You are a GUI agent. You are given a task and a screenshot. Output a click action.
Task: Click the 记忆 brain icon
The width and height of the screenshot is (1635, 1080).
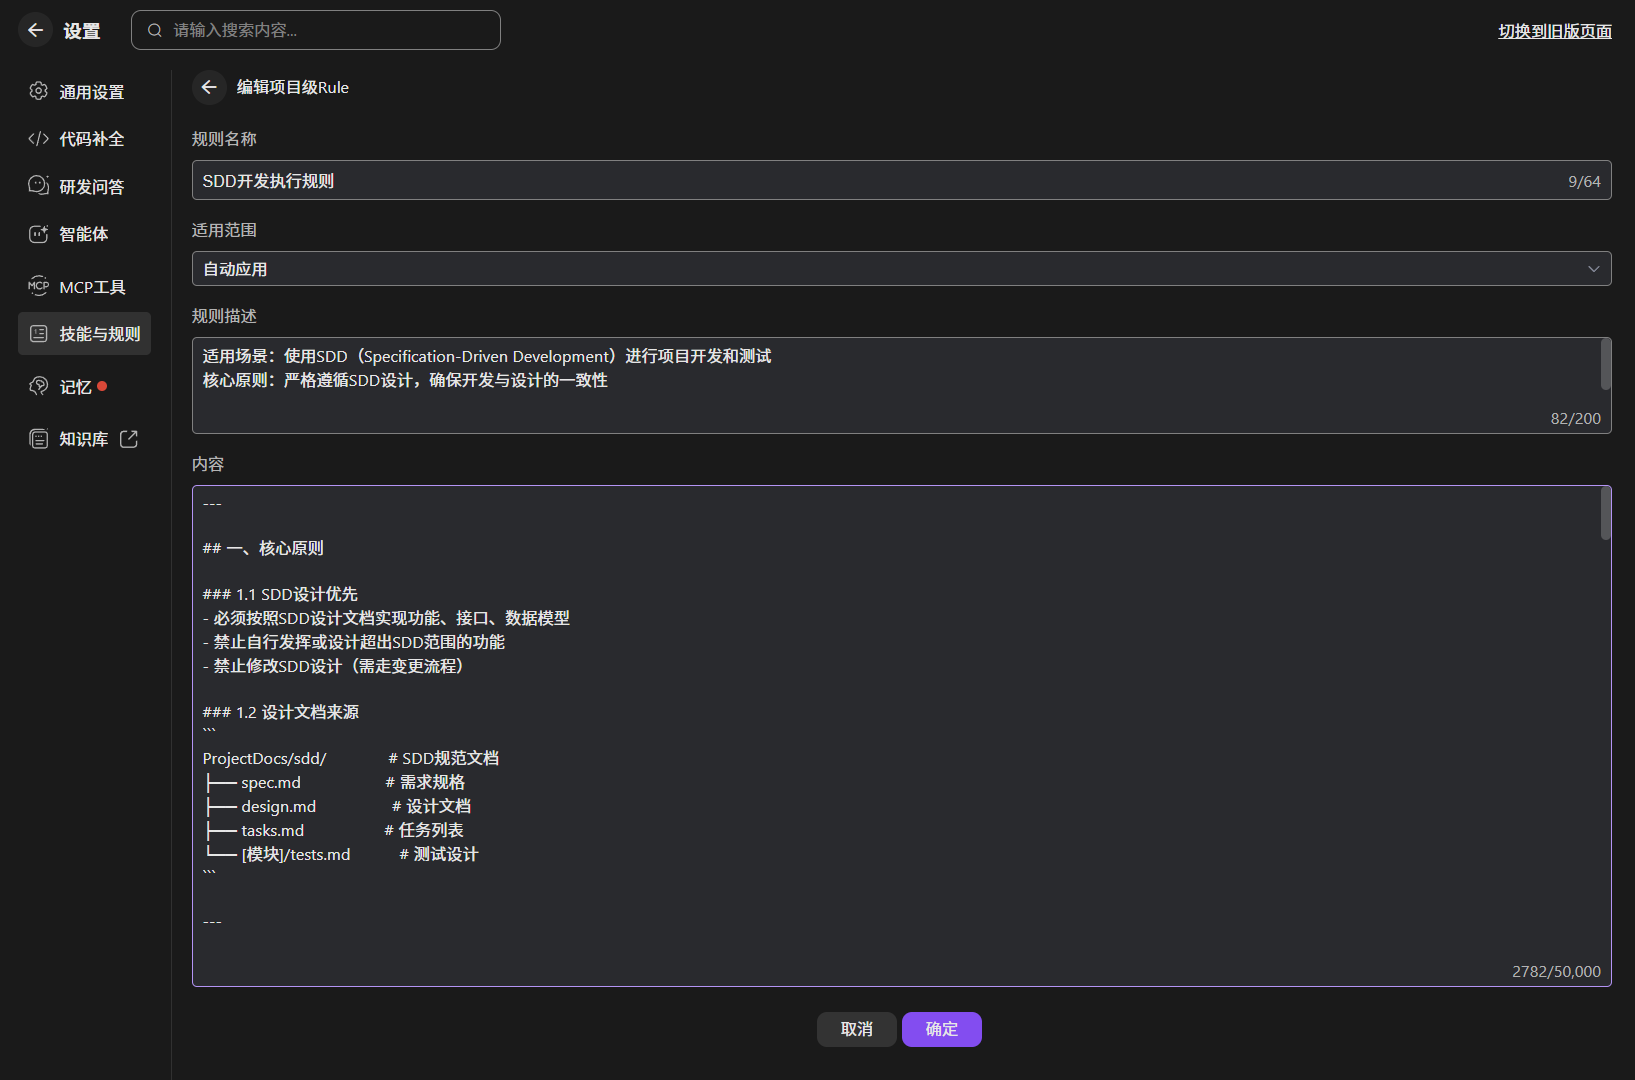[x=38, y=386]
